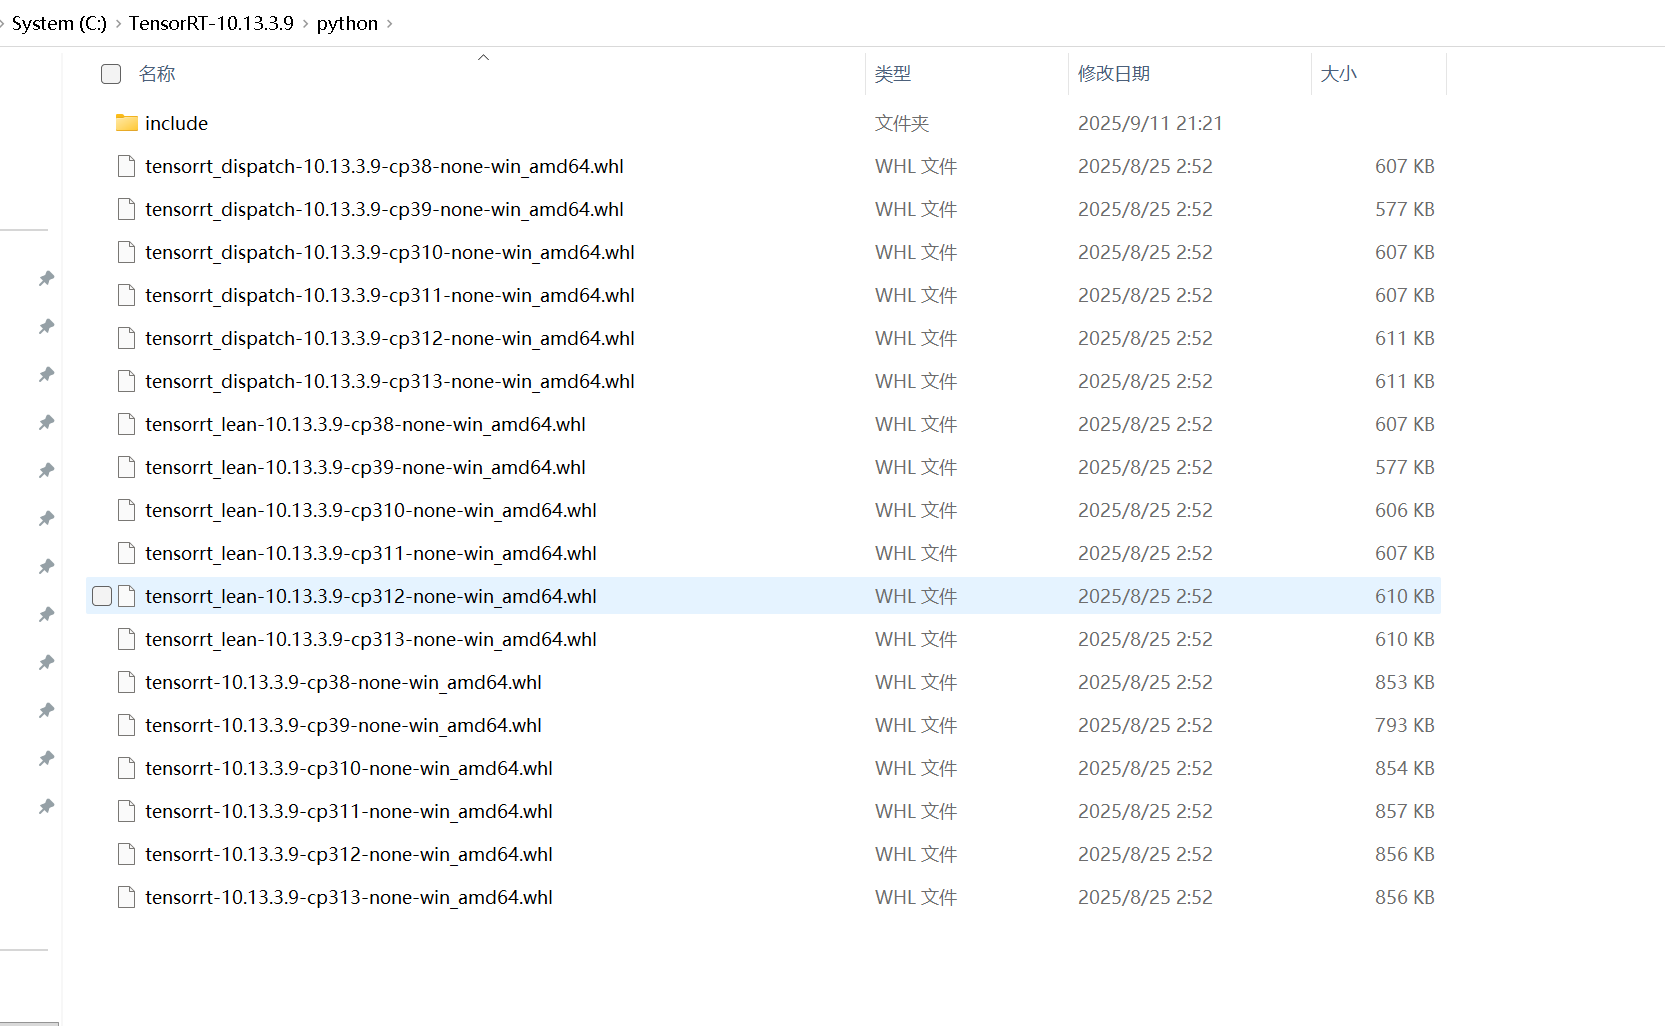Select tensorrt_lean-10.13.3.9-cp311-none-win_amd64.whl

coord(371,553)
